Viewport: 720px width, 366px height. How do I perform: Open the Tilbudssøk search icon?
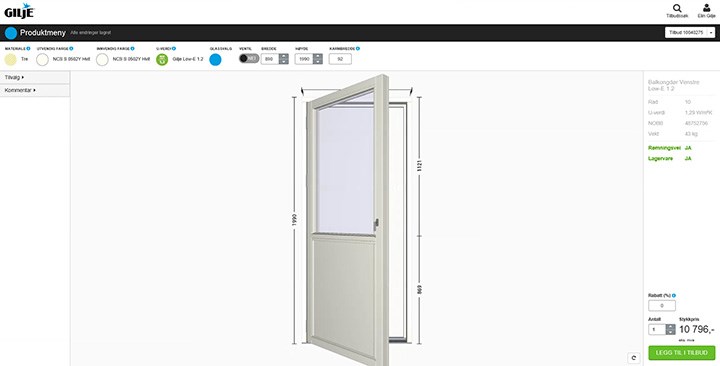677,8
